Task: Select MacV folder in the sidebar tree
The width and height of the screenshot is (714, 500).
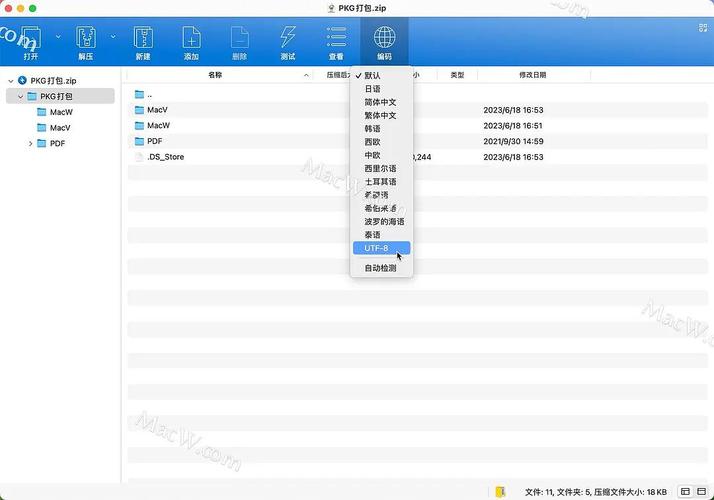Action: click(x=60, y=128)
